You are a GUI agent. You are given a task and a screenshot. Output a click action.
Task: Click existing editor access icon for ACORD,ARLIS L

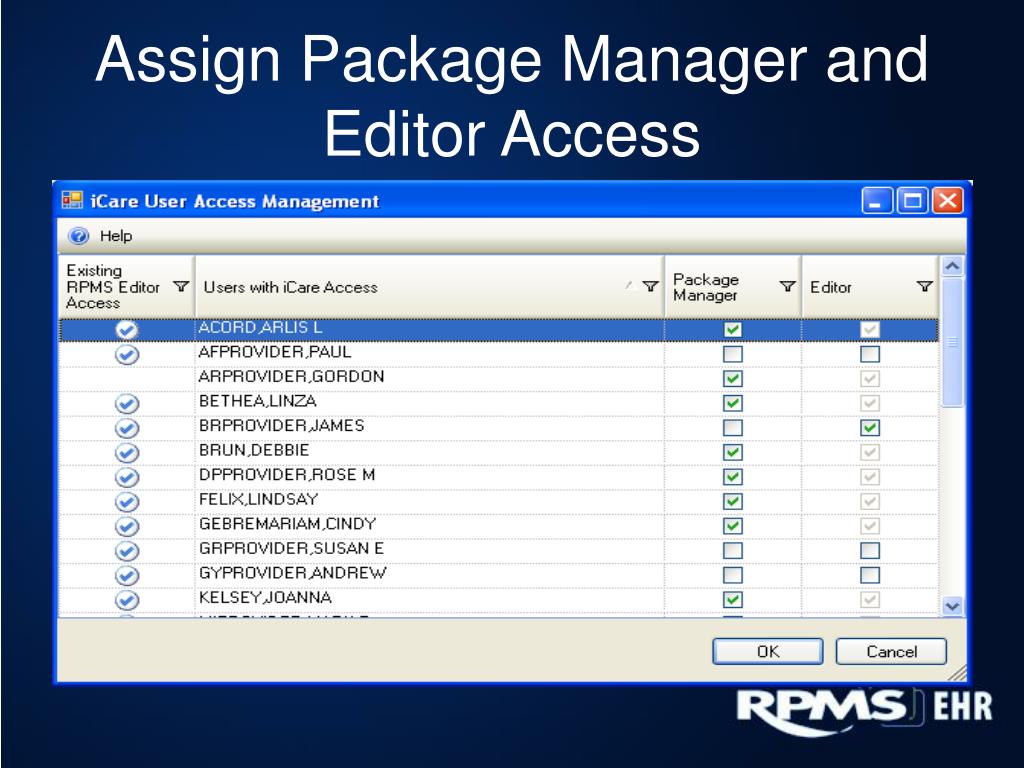point(127,330)
